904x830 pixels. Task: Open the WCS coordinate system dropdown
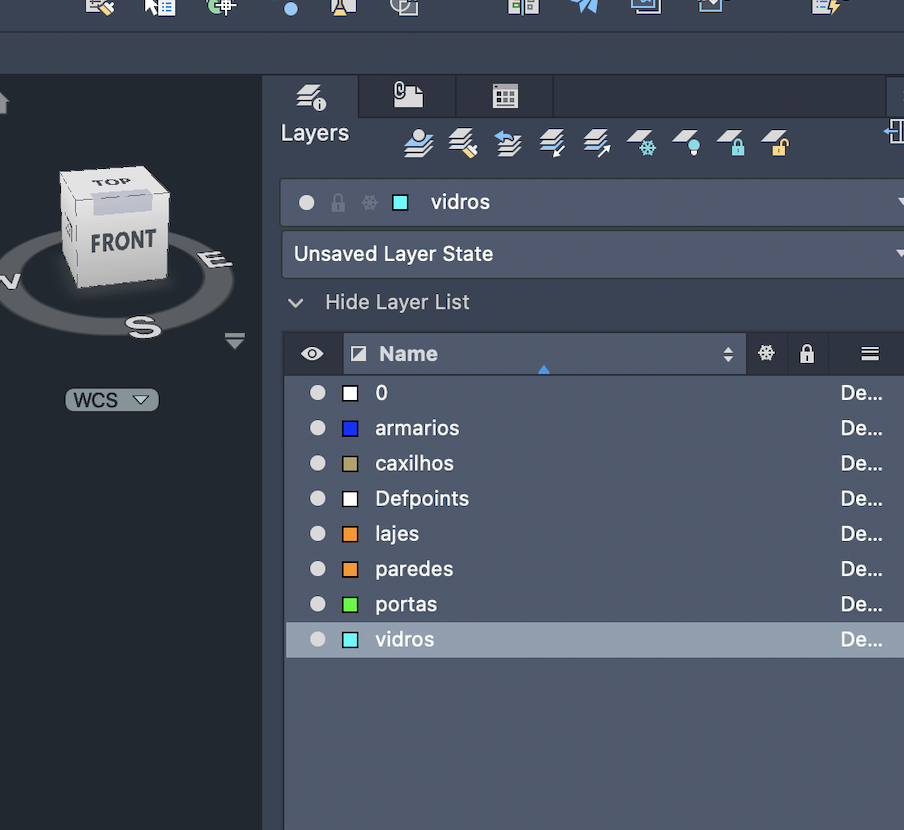112,400
